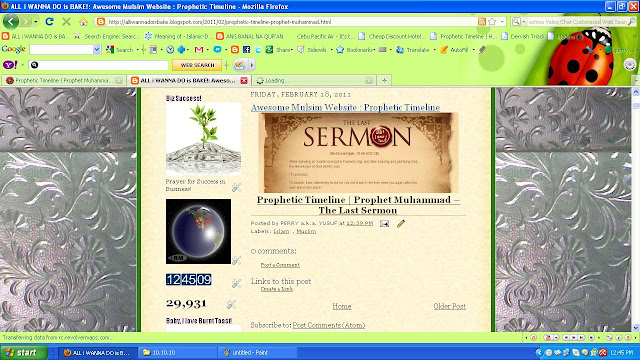
Task: Reload the page with the blue Refresh icon
Action: (49, 22)
